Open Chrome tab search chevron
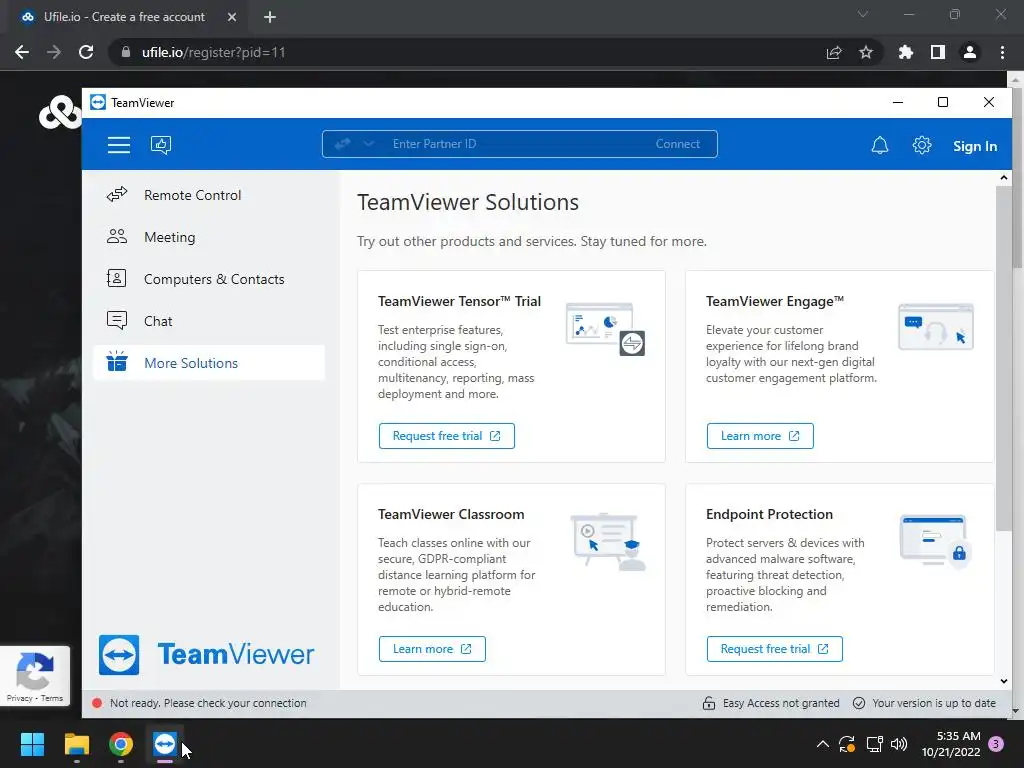This screenshot has height=768, width=1024. point(863,14)
